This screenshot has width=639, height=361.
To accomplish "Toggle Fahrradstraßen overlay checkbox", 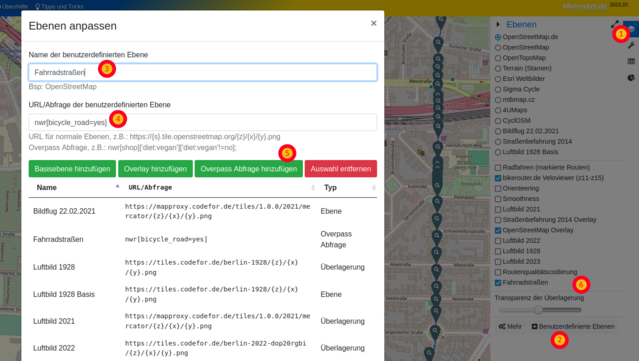I will coord(498,282).
